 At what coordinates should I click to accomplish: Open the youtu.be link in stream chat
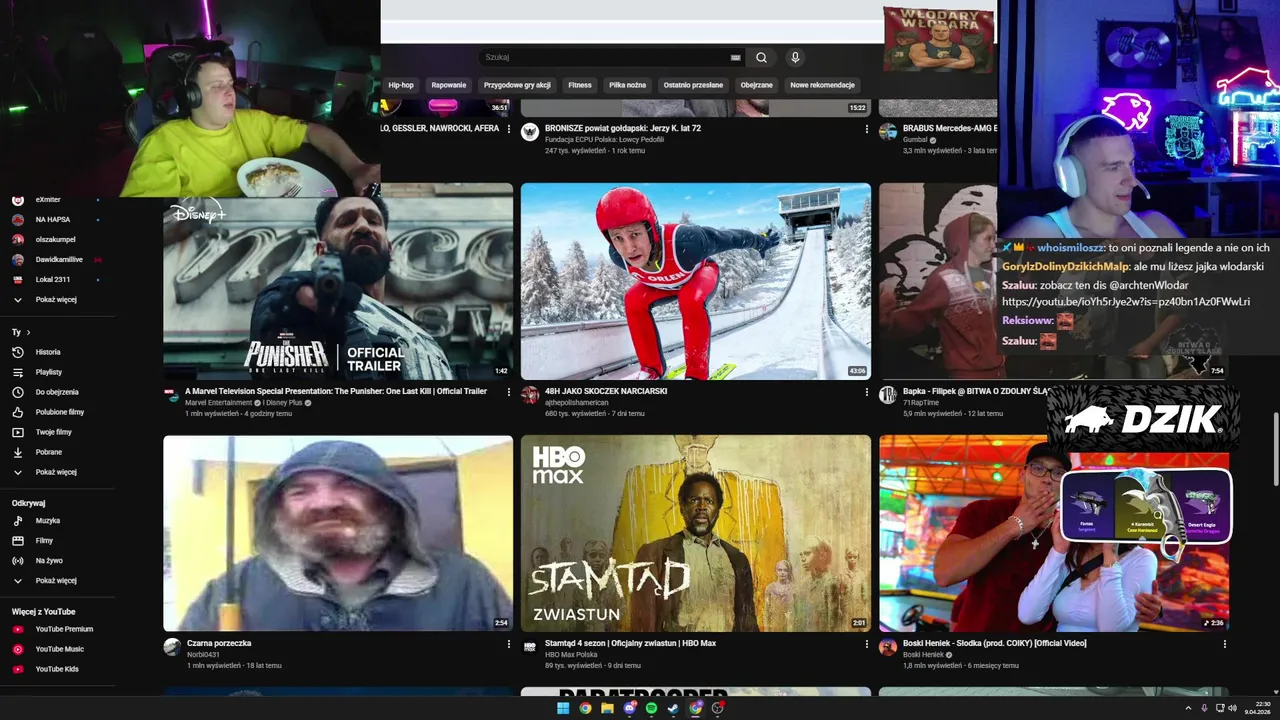(x=1126, y=302)
